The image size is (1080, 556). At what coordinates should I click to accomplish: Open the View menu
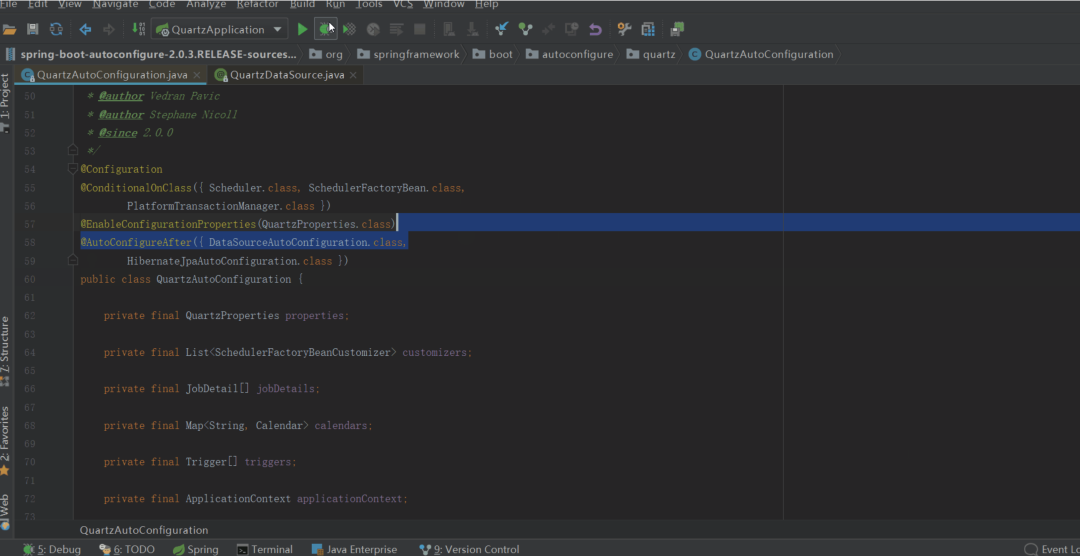point(70,4)
